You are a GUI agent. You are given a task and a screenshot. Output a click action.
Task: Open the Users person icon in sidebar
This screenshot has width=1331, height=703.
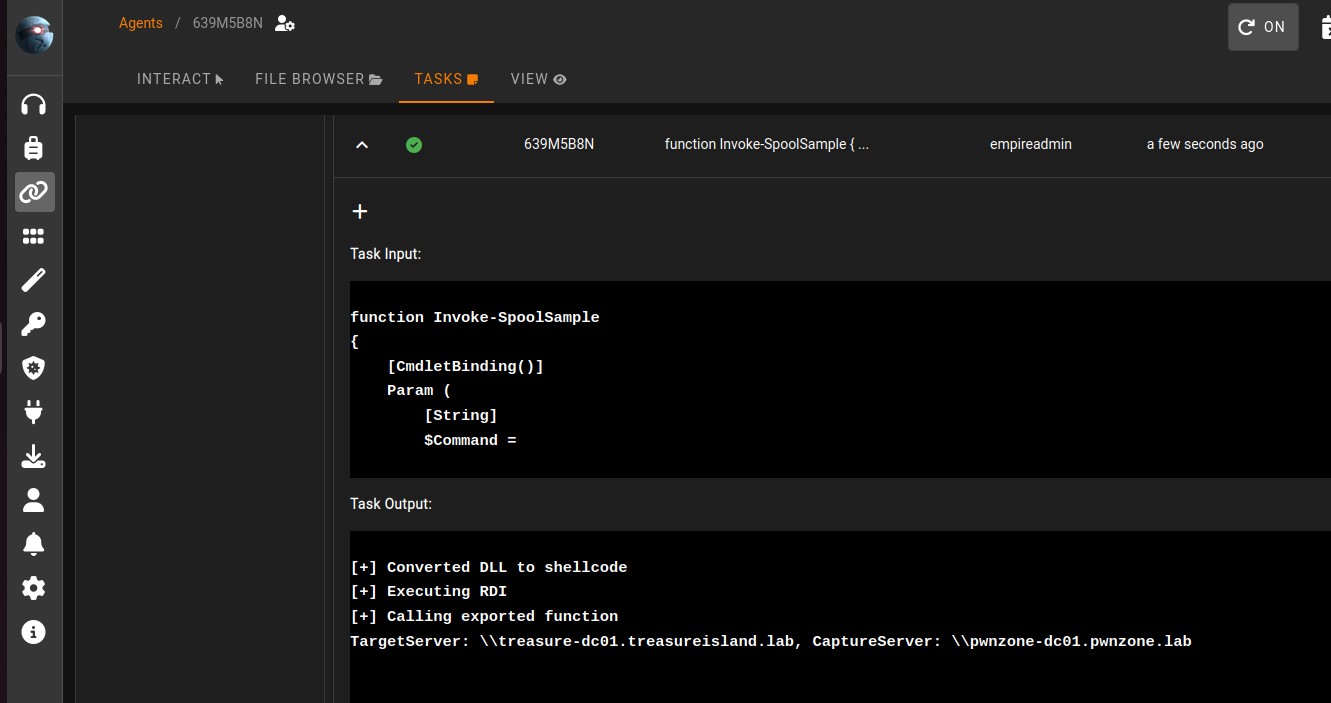[x=34, y=500]
